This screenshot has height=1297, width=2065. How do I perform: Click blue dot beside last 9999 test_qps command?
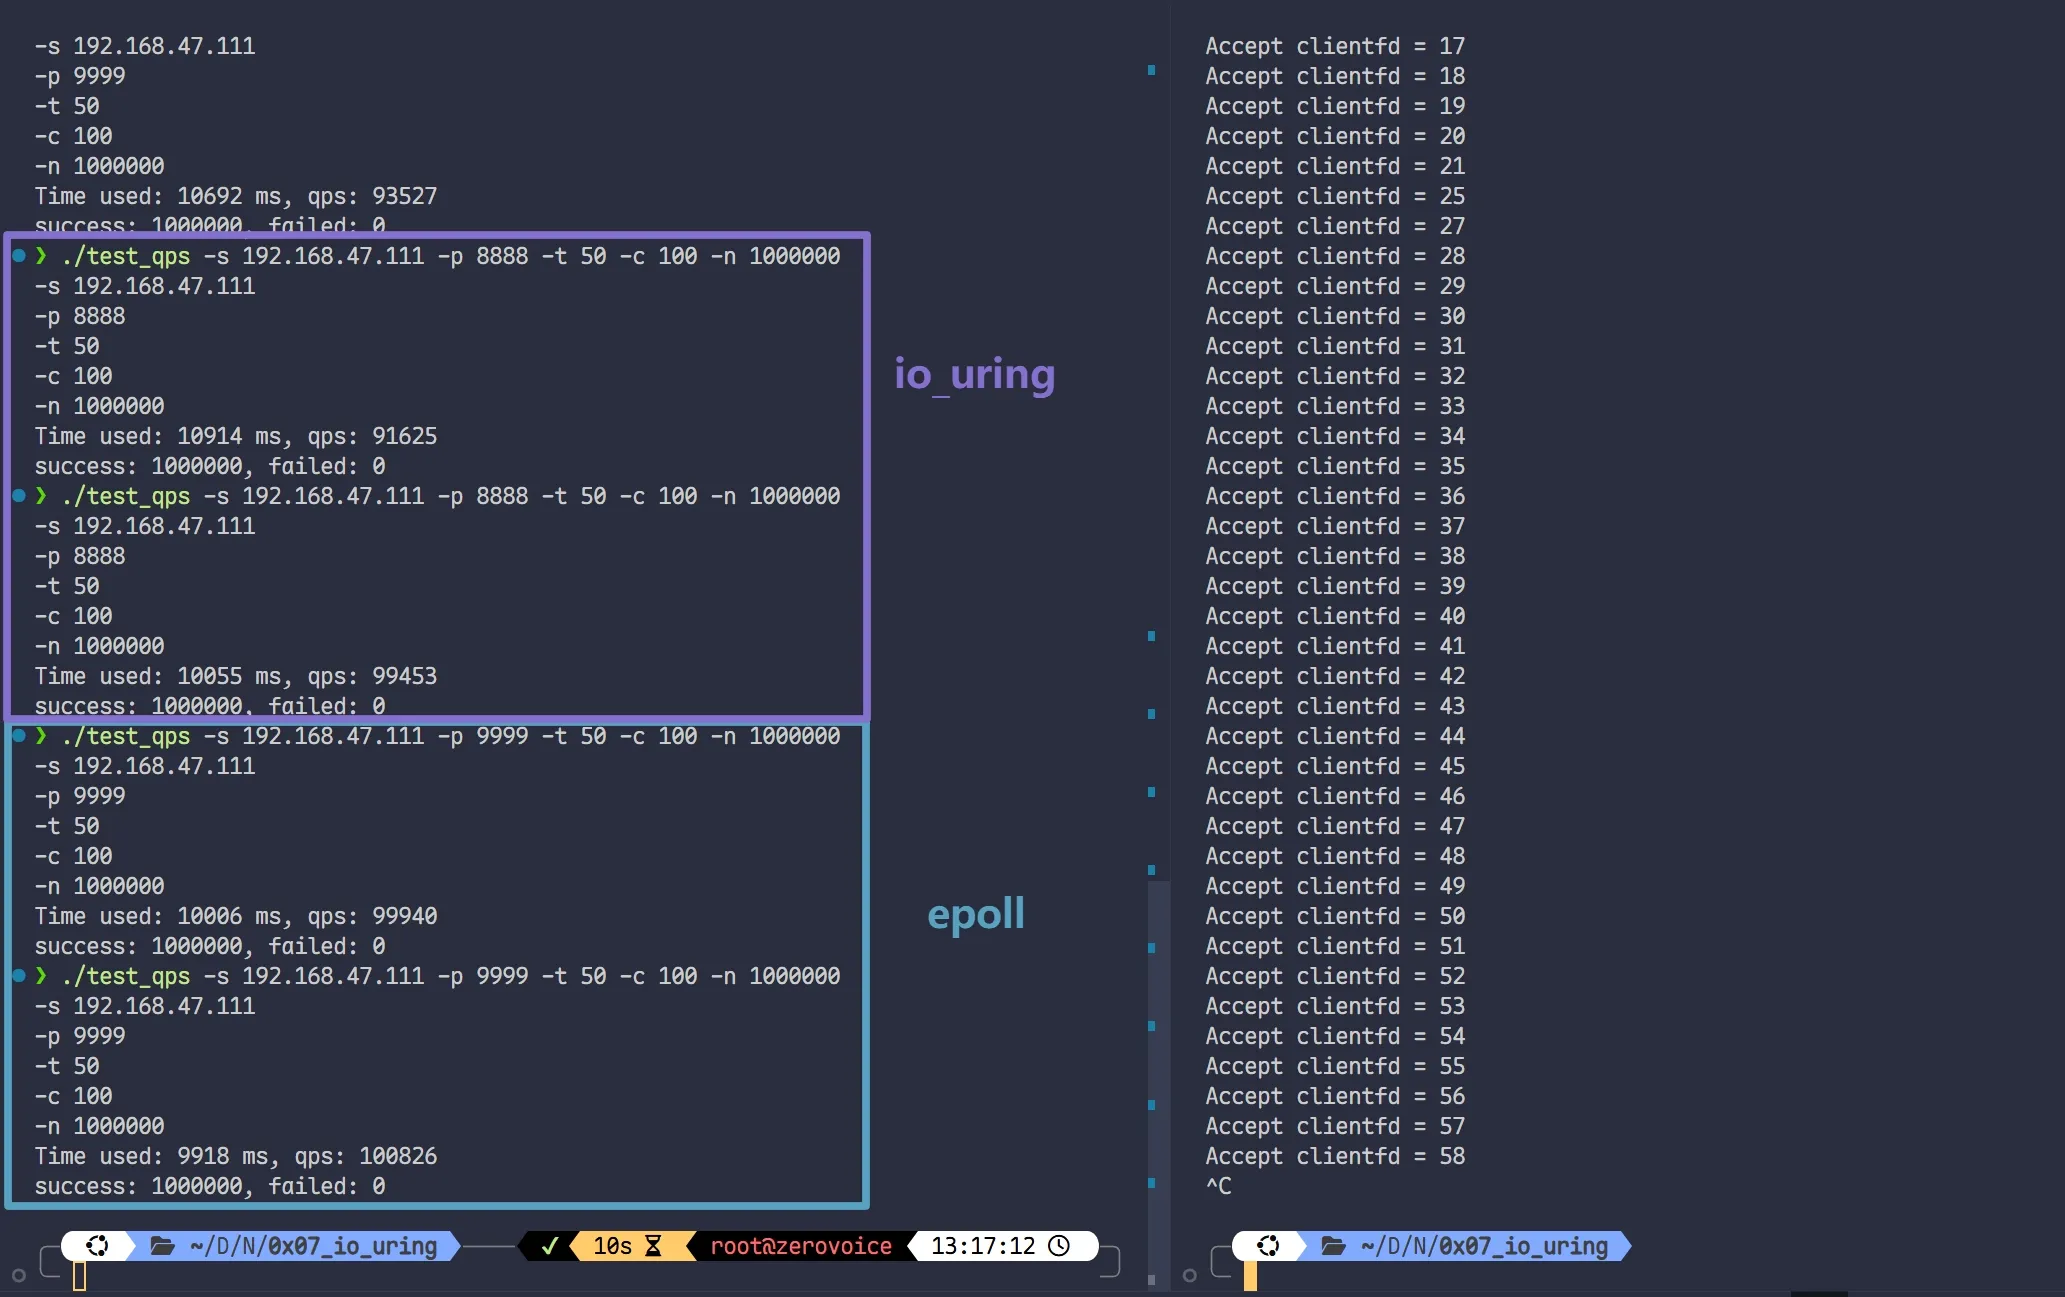(19, 975)
